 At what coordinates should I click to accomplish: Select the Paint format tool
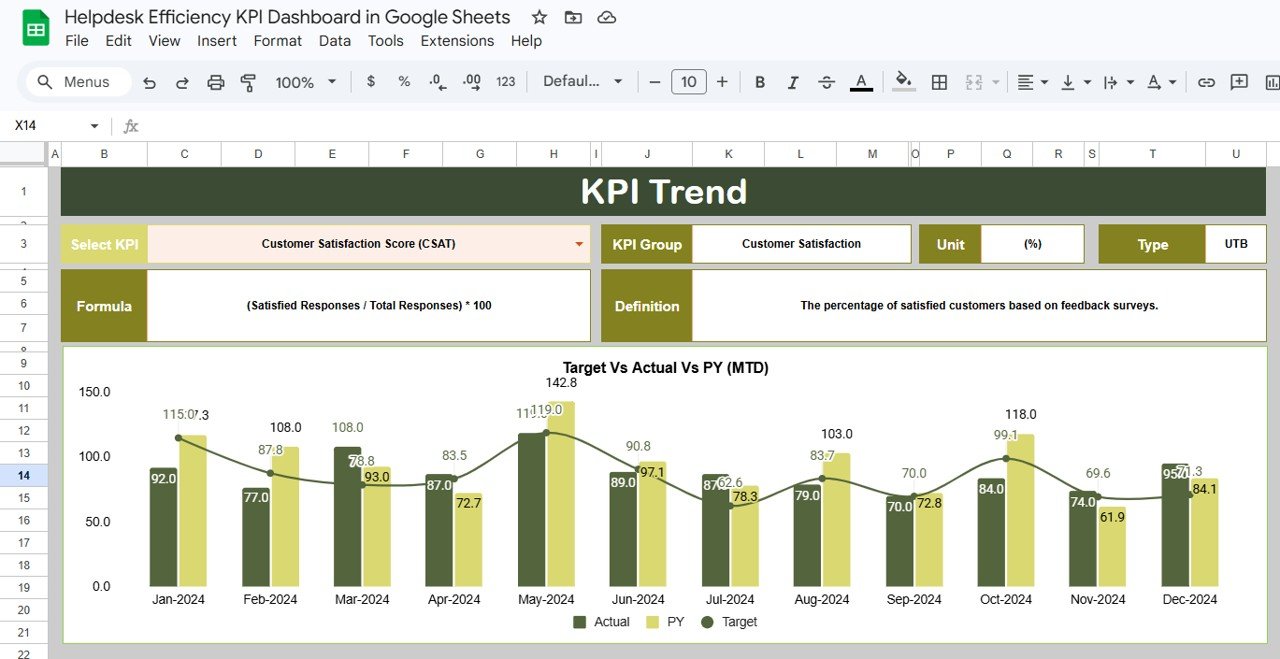point(248,82)
